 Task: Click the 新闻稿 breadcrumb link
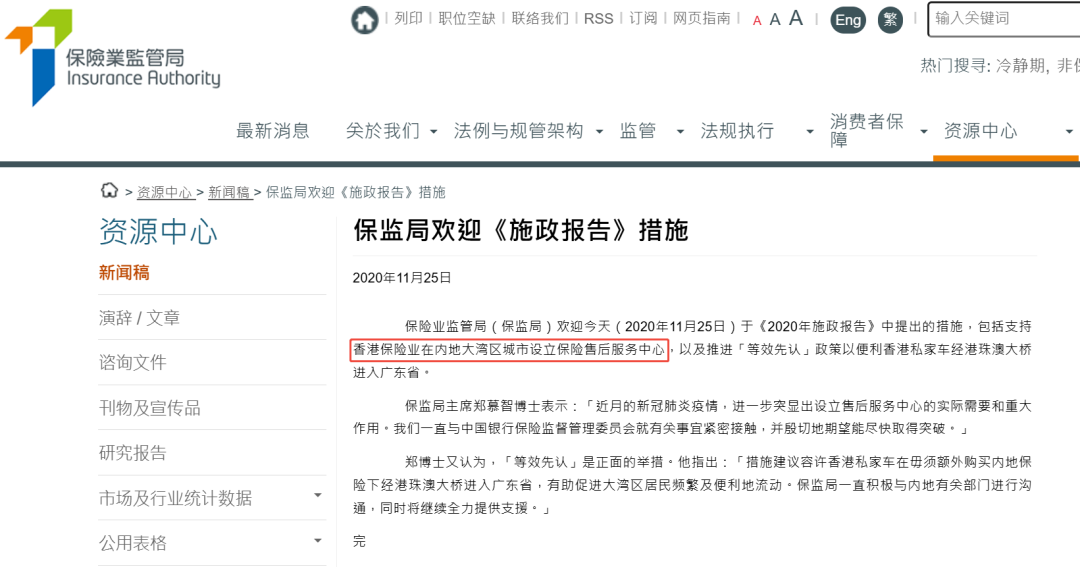pos(229,192)
